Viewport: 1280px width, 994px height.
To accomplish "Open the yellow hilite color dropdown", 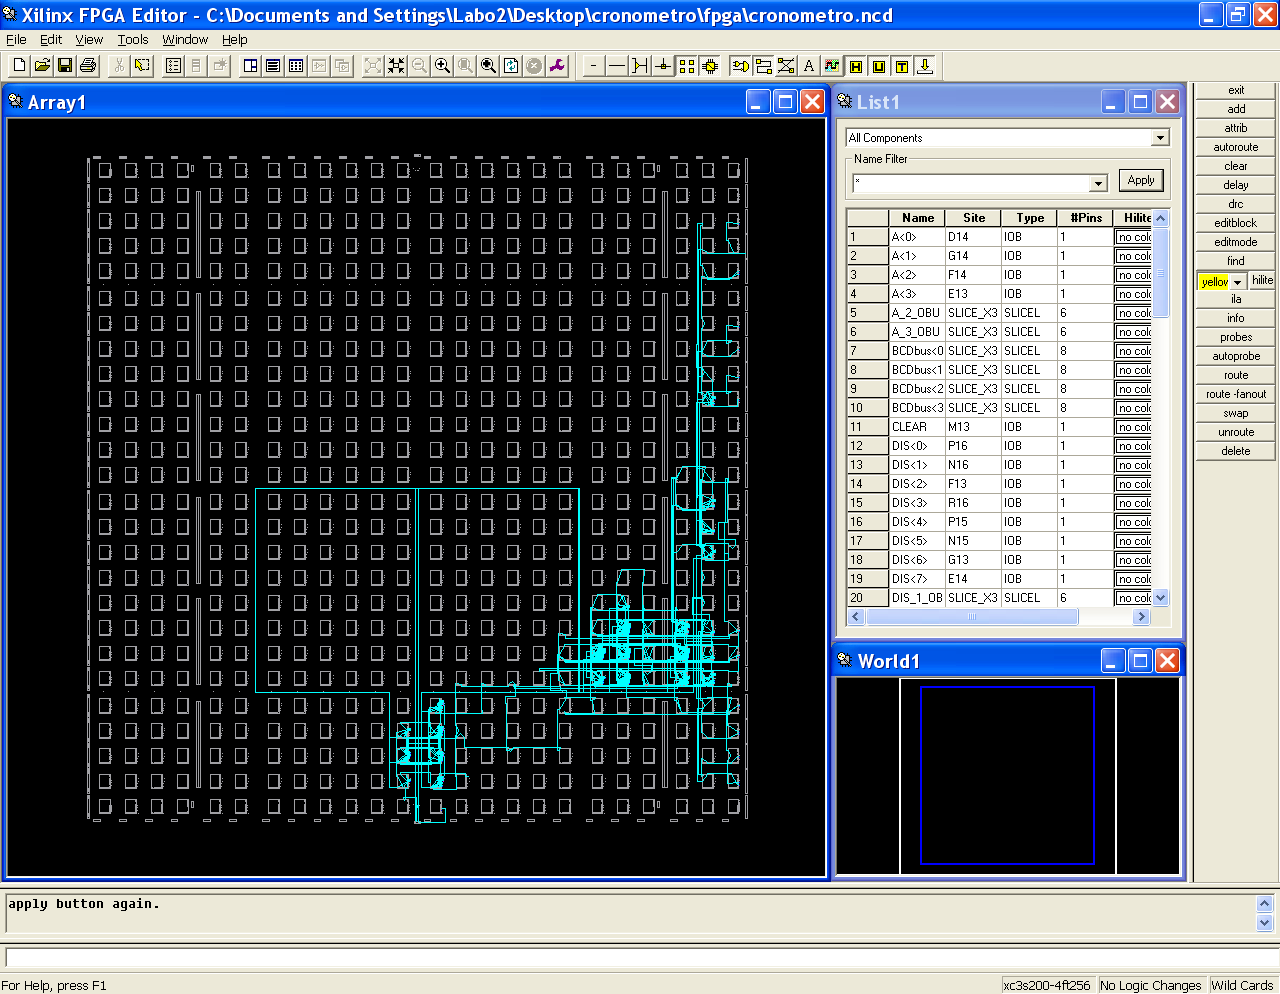I will coord(1237,281).
